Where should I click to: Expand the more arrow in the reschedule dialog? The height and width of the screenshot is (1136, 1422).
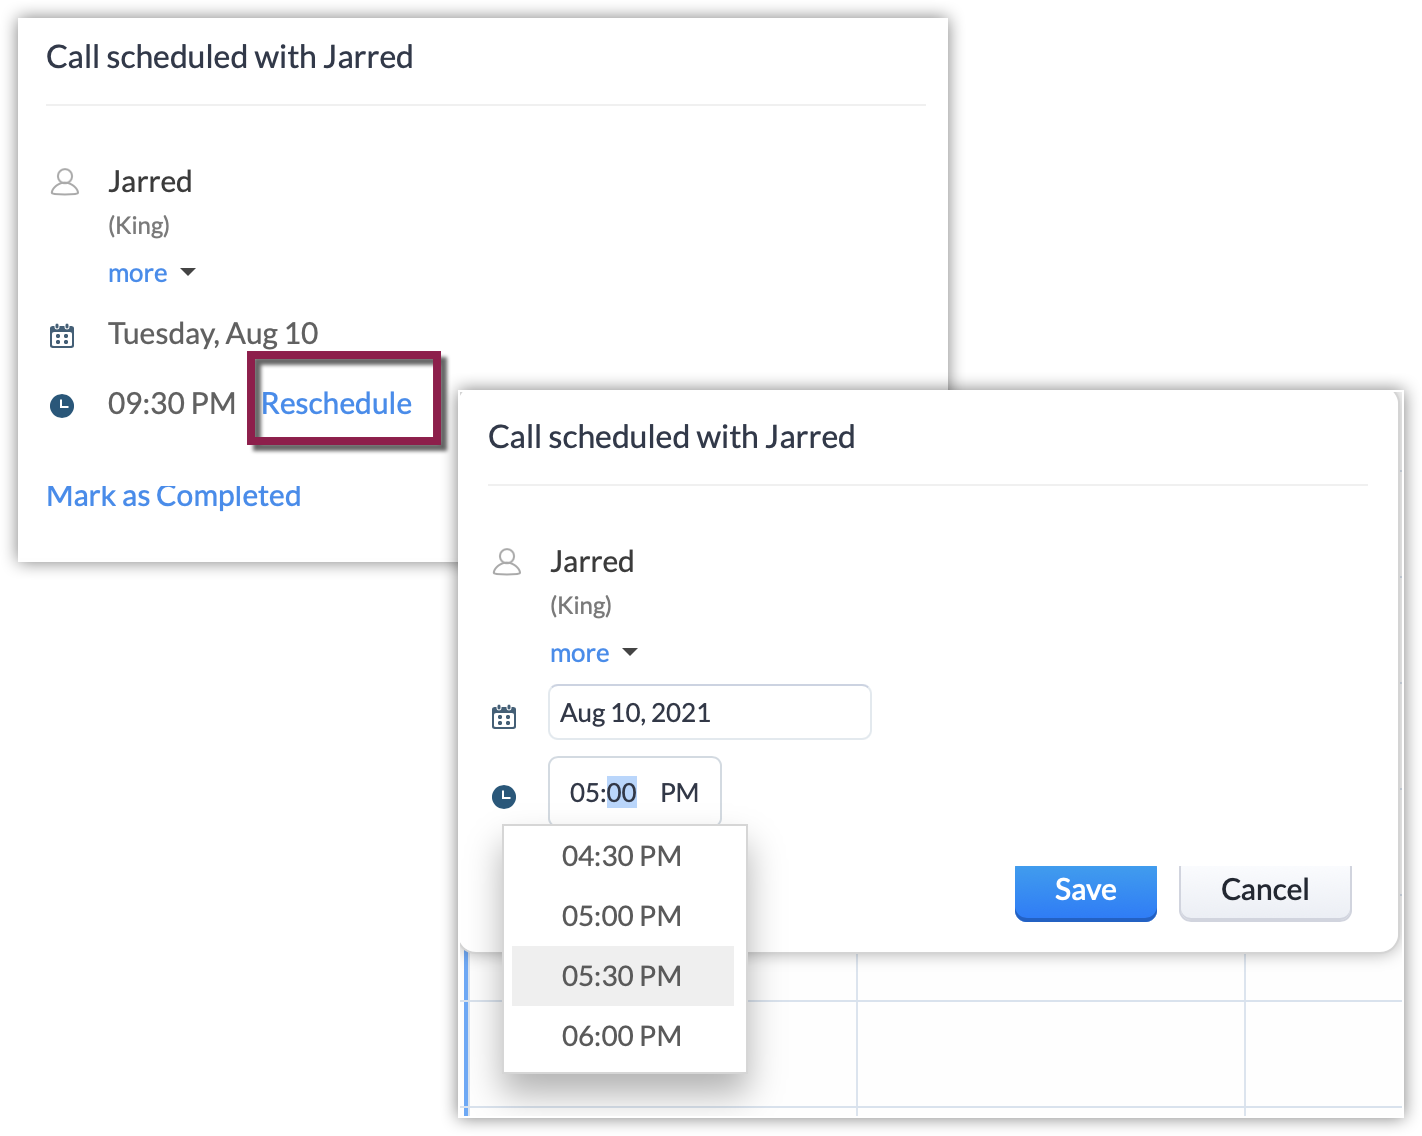(x=630, y=653)
